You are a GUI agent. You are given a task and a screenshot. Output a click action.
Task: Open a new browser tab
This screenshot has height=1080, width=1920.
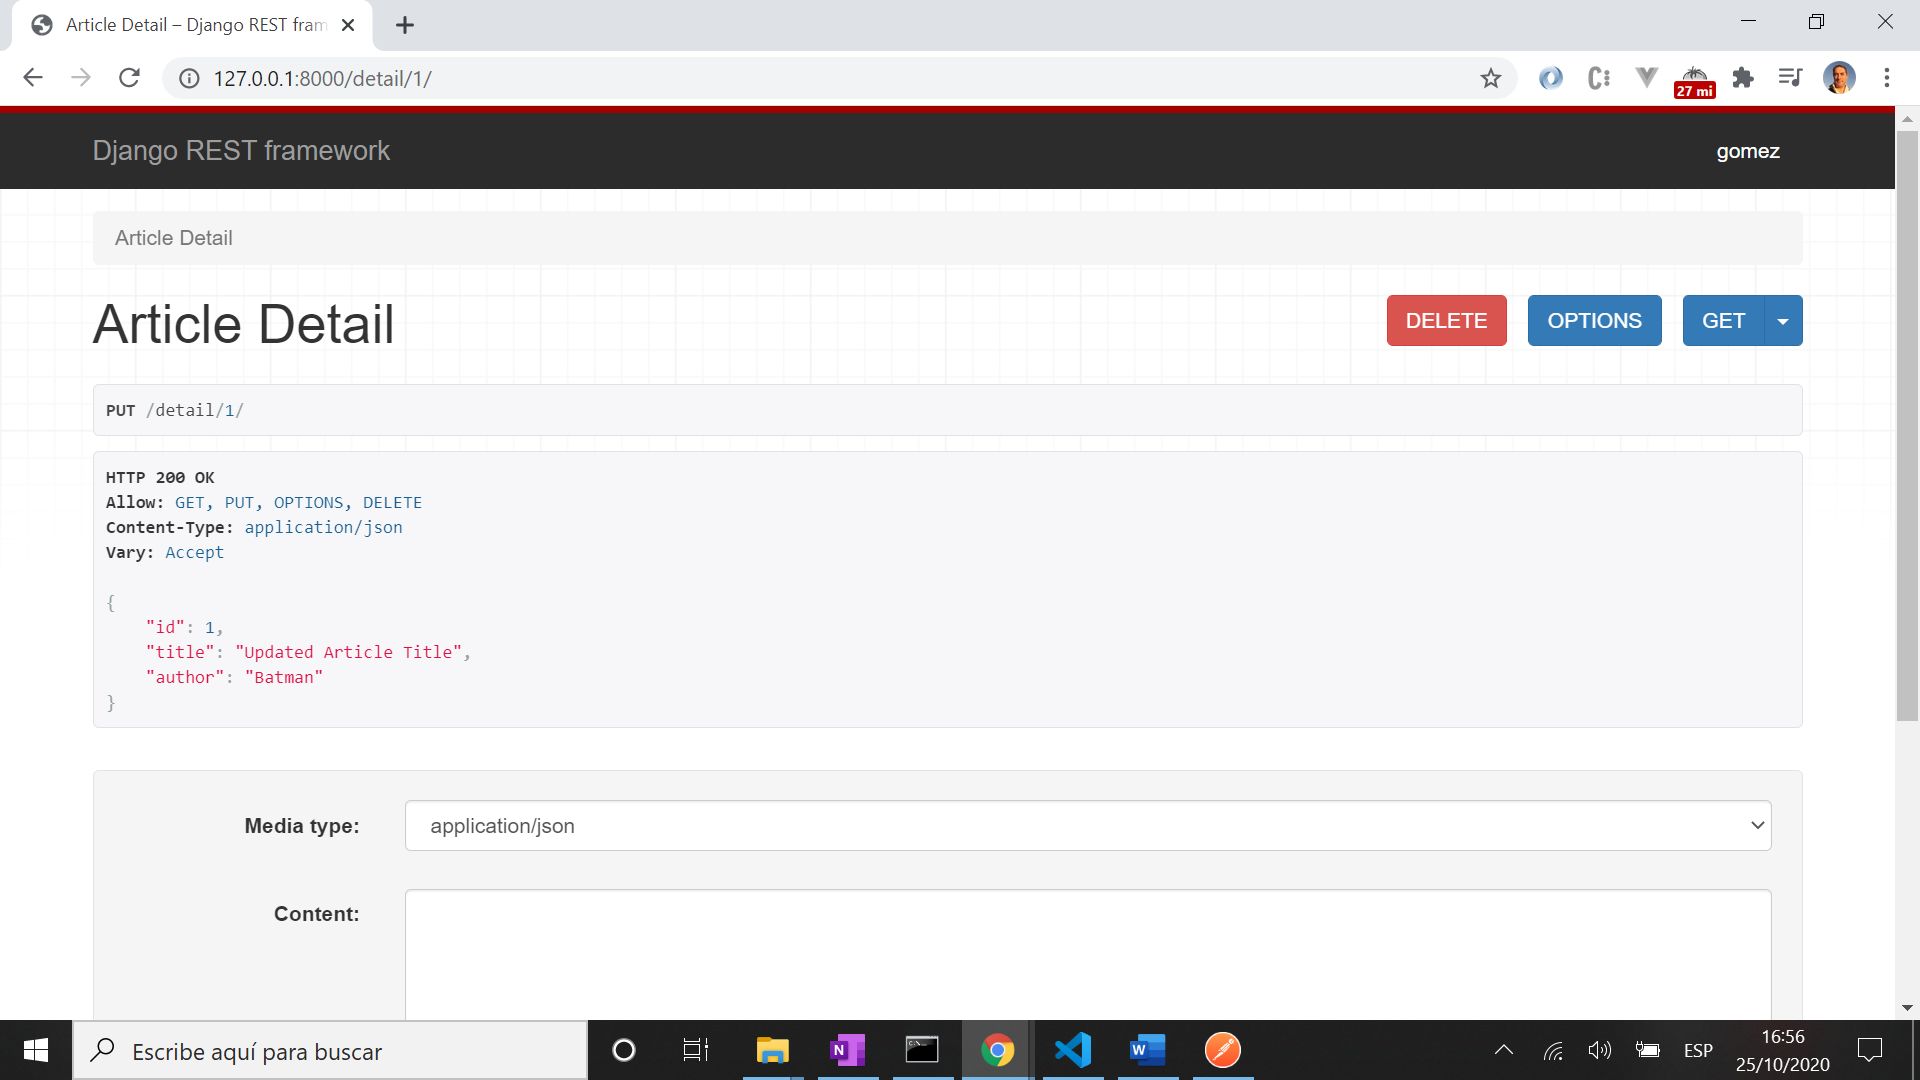coord(405,25)
